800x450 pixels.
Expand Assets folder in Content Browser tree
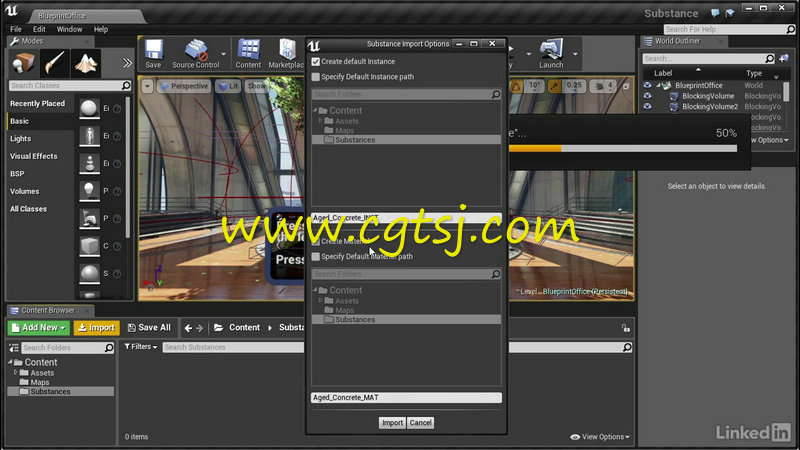(x=16, y=372)
